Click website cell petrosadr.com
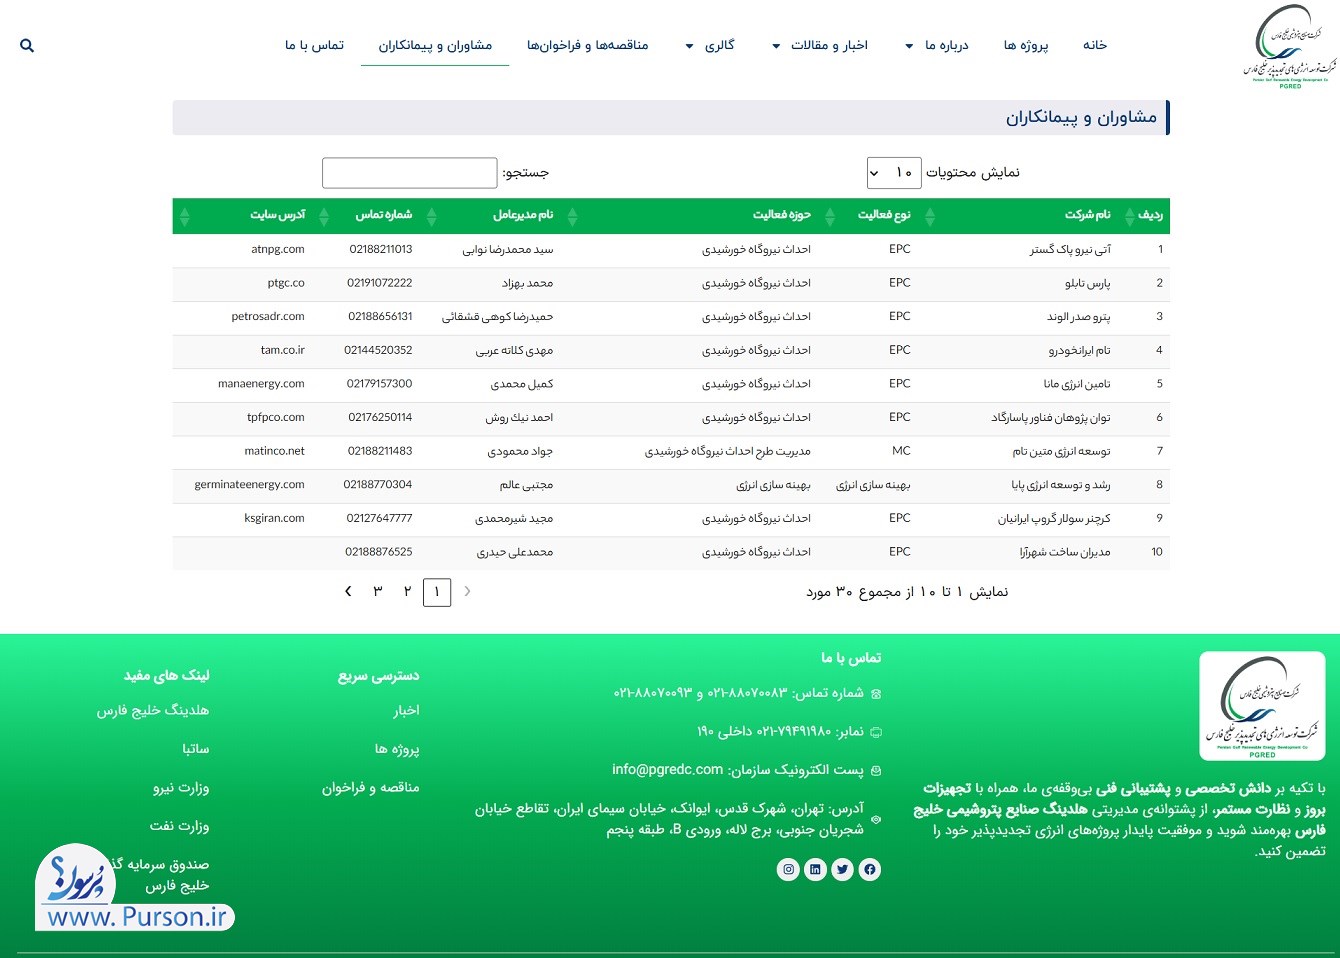 268,316
